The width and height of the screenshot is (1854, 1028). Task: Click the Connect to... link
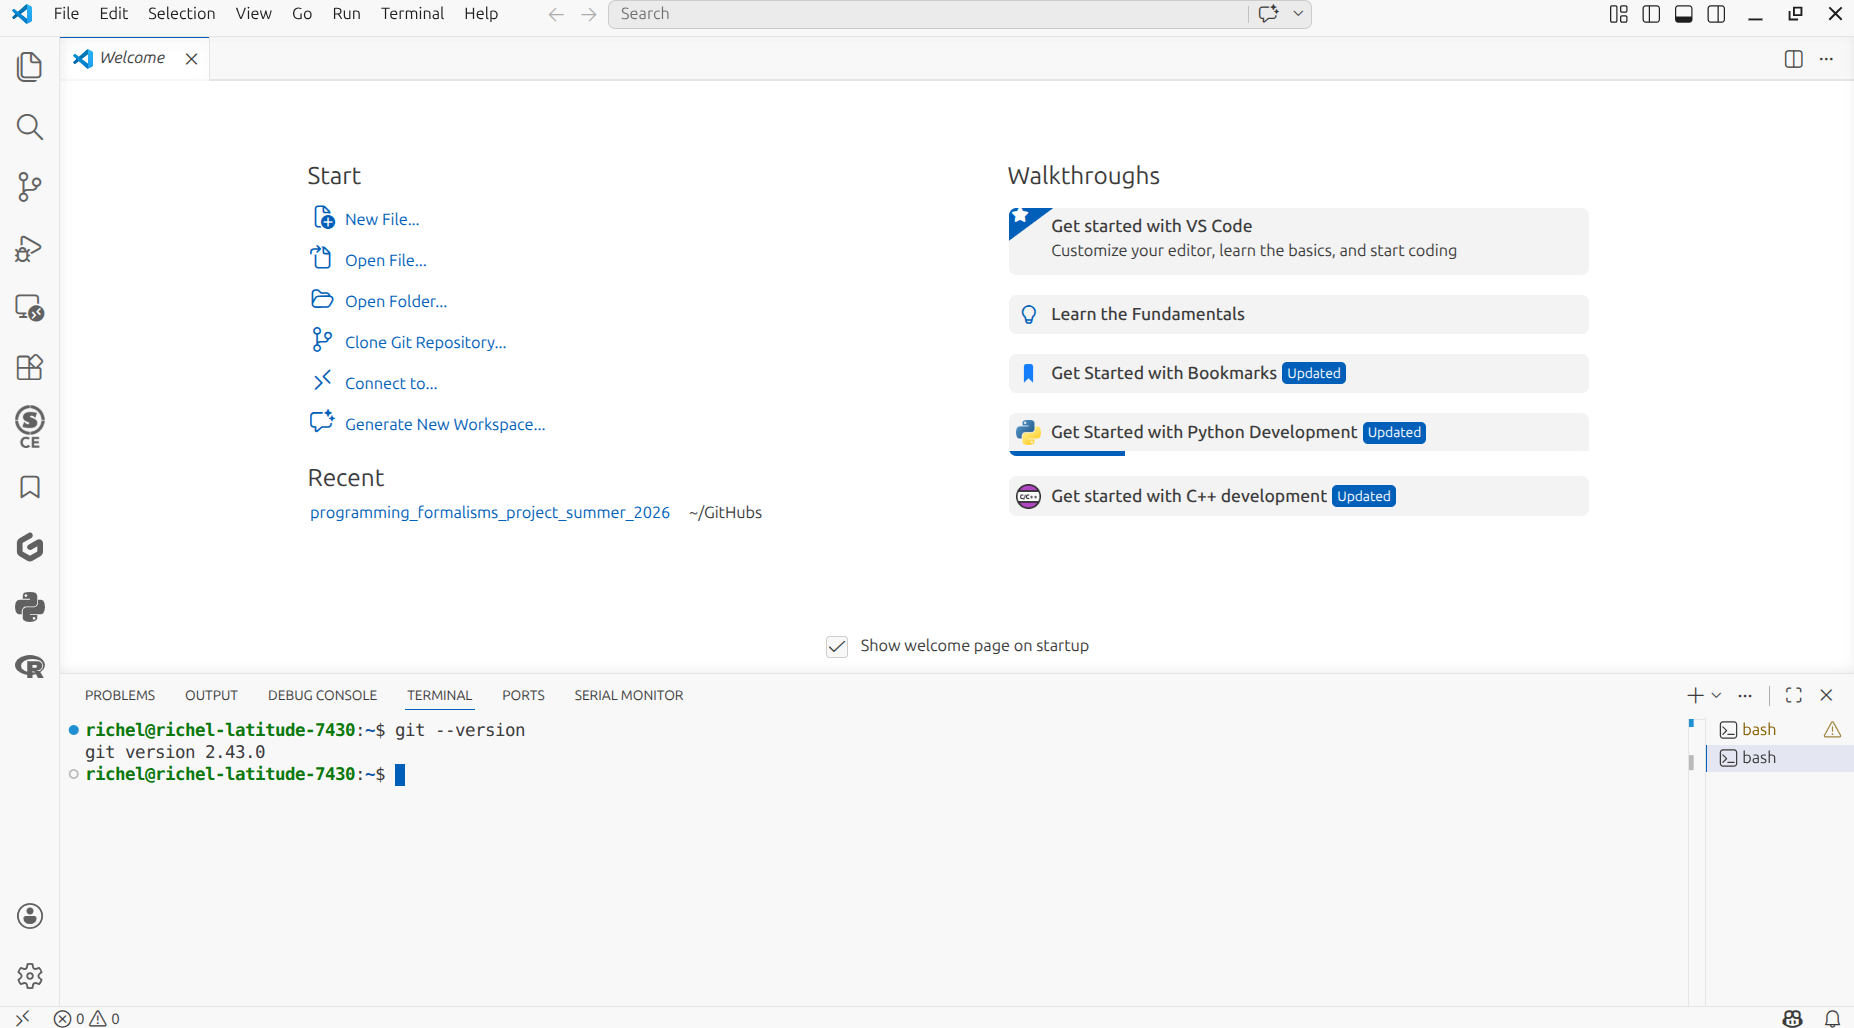click(x=391, y=384)
